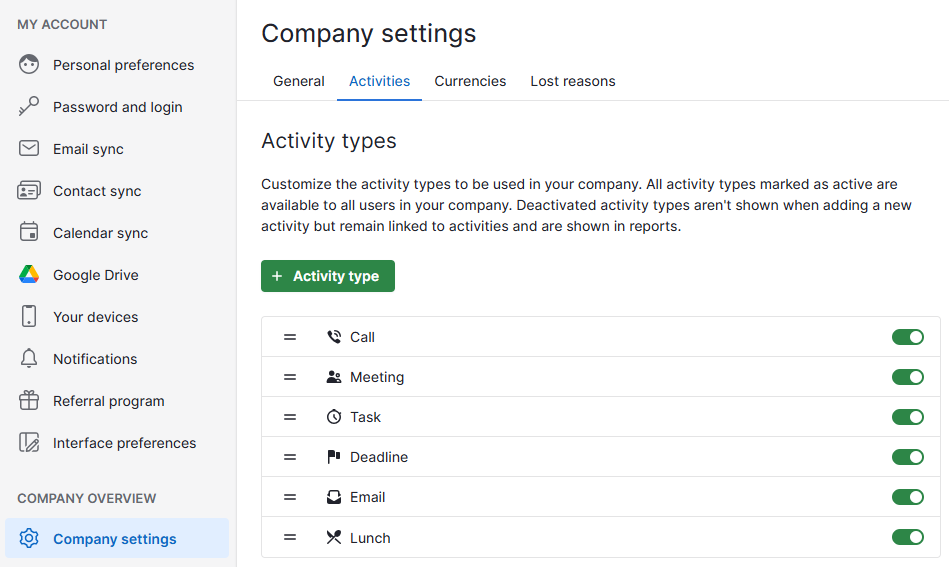
Task: Open the Lost reasons tab
Action: pos(572,81)
